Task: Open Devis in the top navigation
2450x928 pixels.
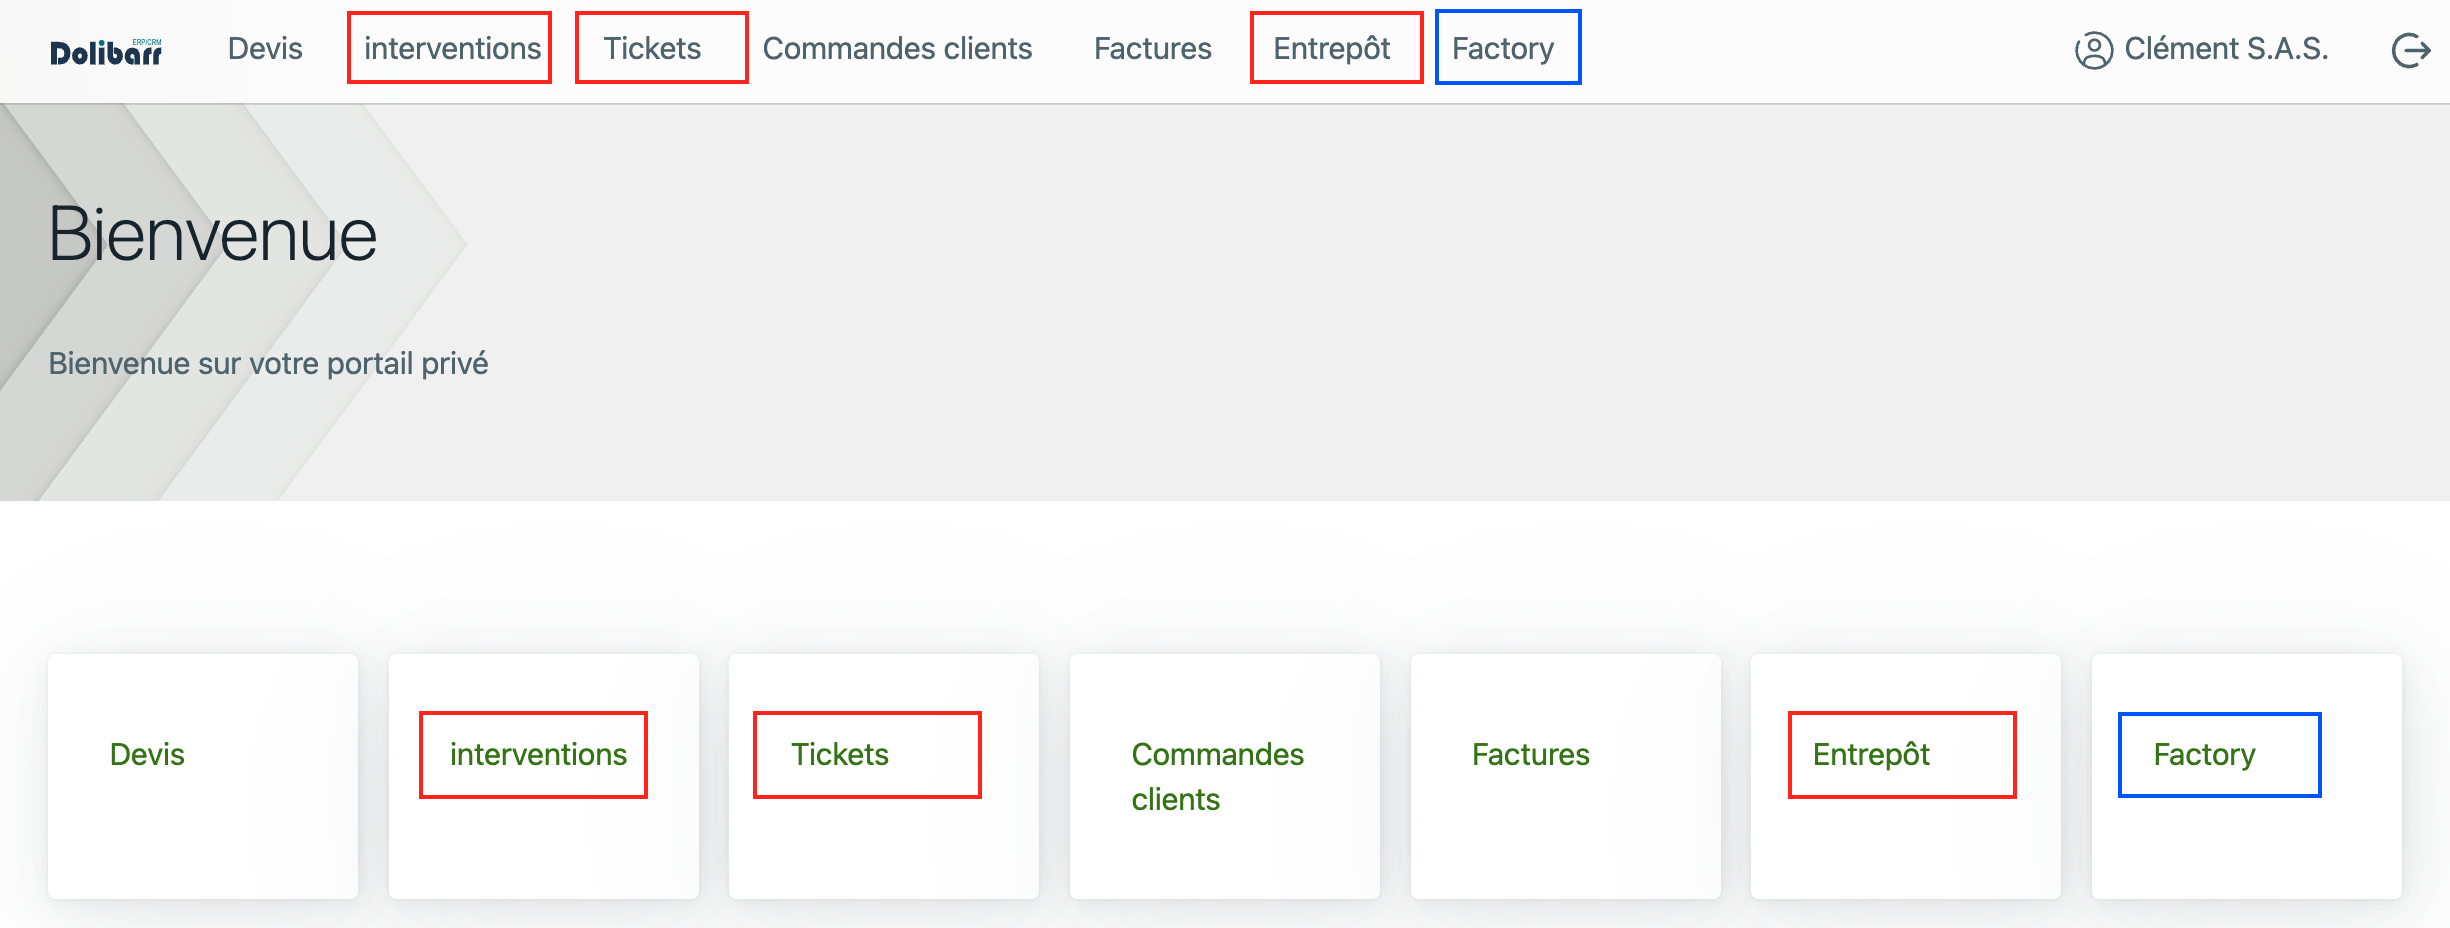Action: pos(265,49)
